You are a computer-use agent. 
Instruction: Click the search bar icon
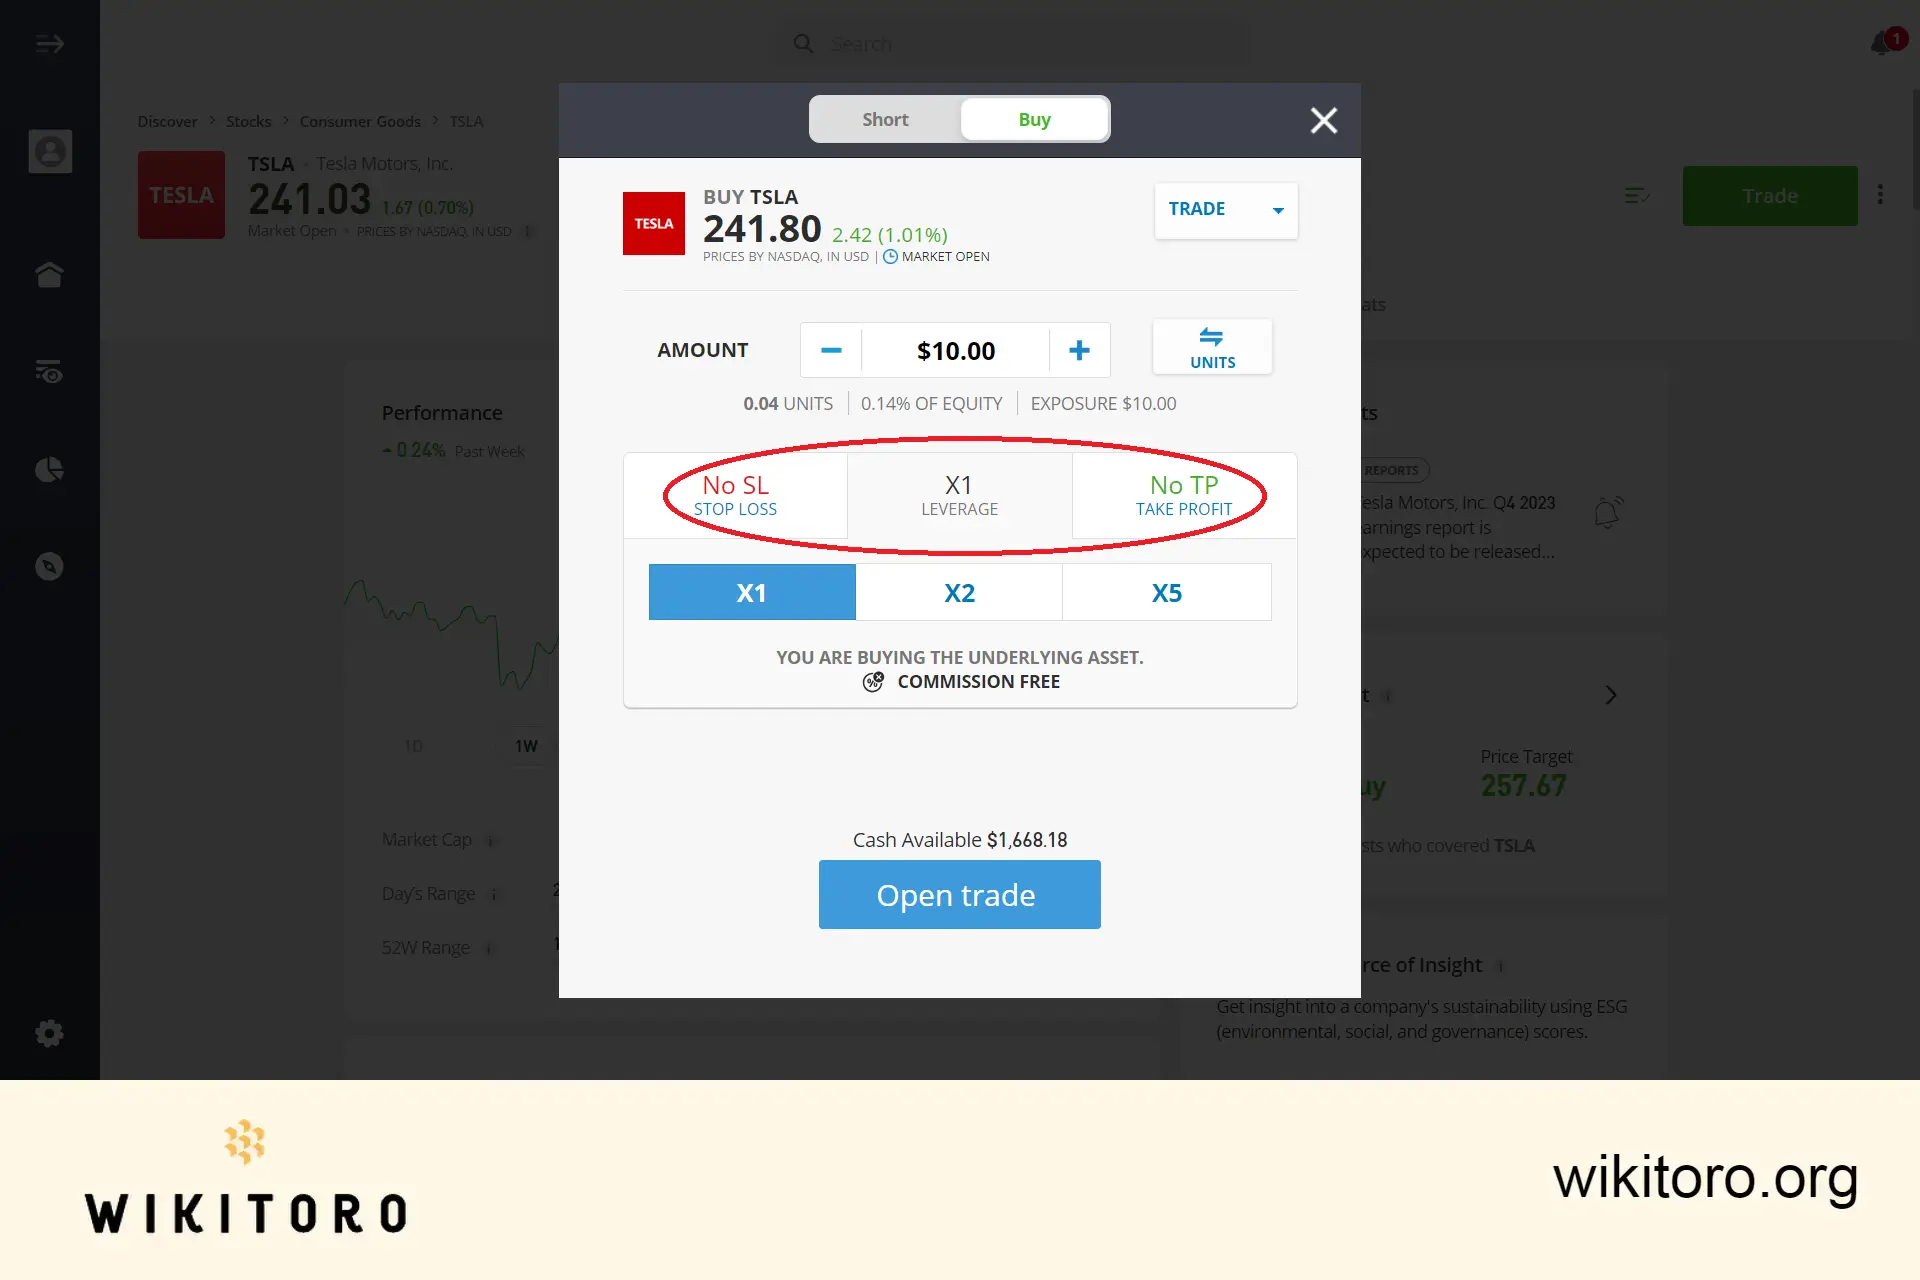click(804, 41)
